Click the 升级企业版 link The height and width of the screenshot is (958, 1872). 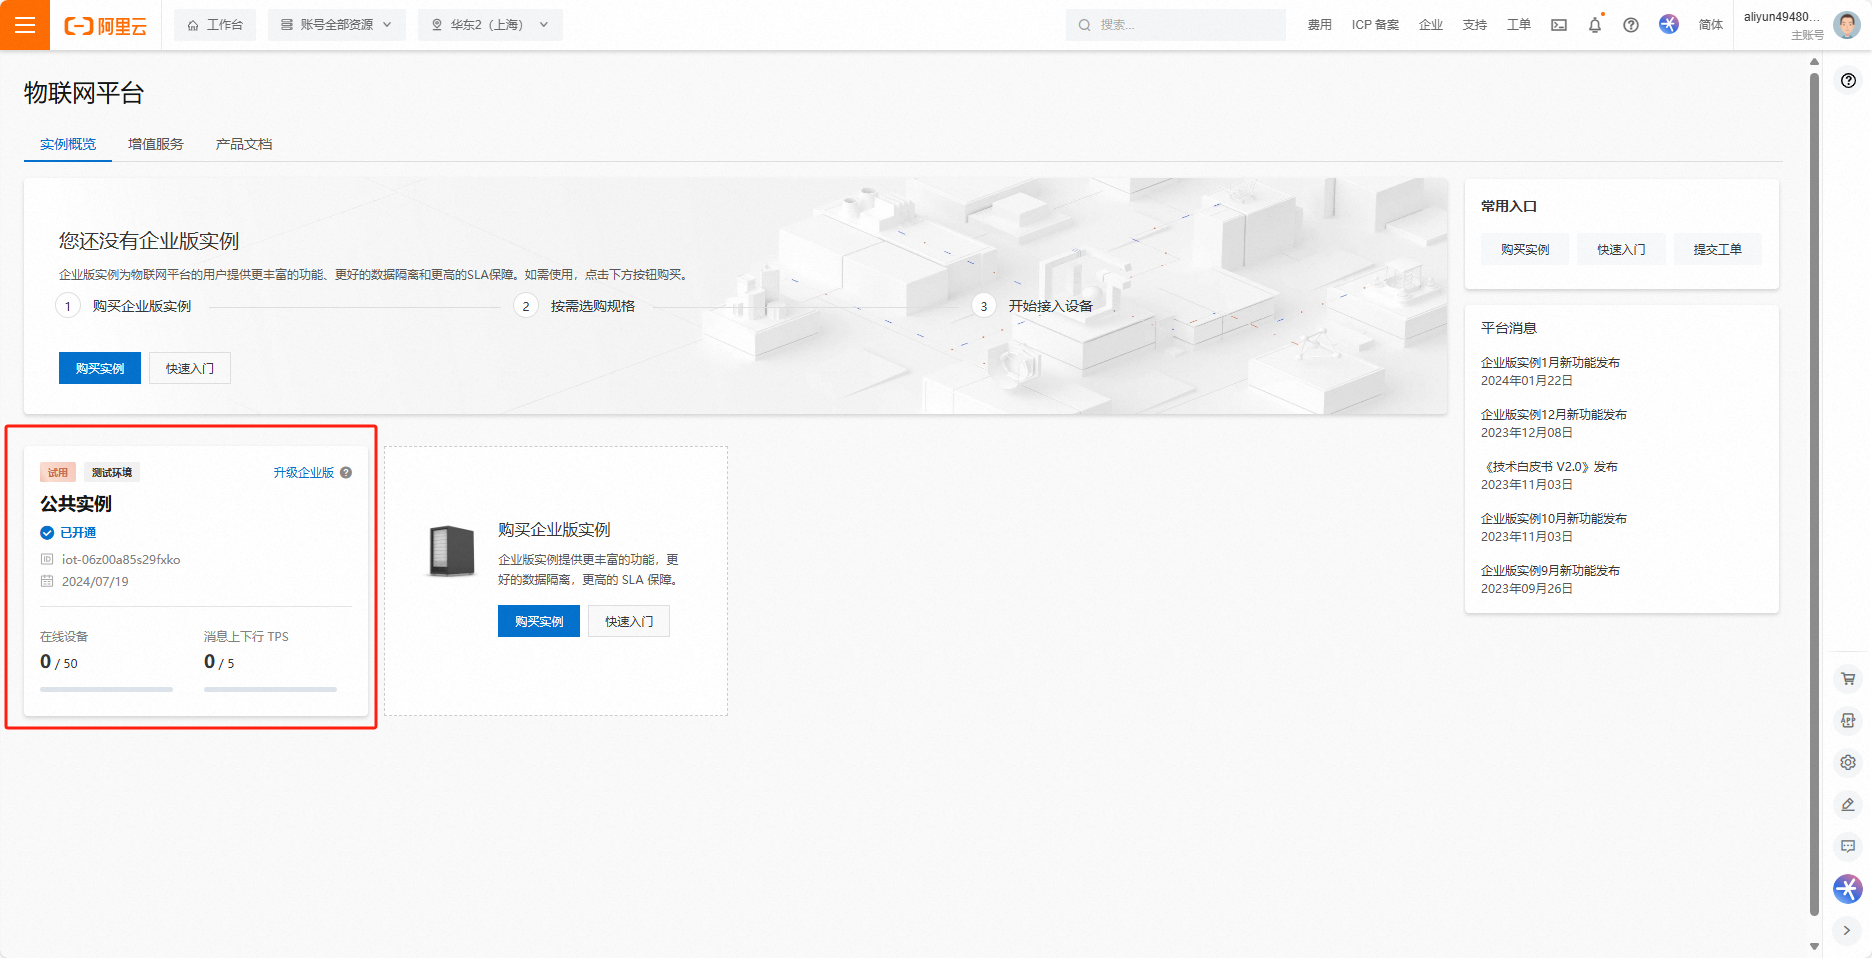tap(303, 473)
